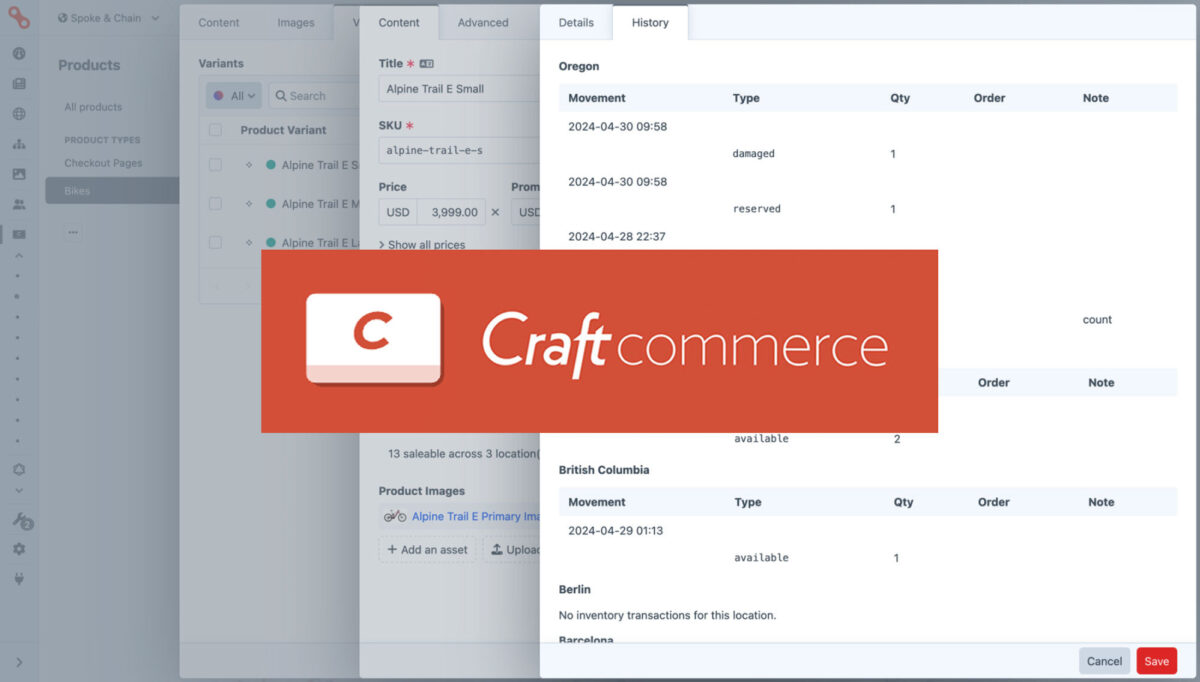Switch to the Details tab

point(576,22)
